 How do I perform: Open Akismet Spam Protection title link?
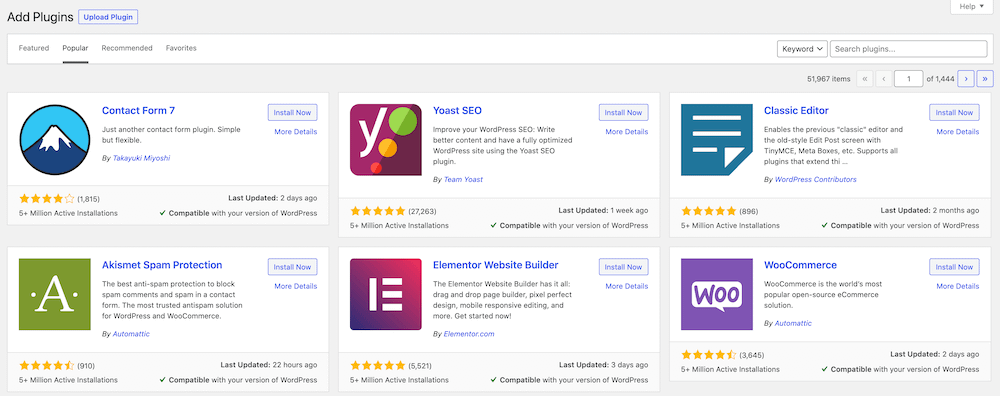(162, 265)
